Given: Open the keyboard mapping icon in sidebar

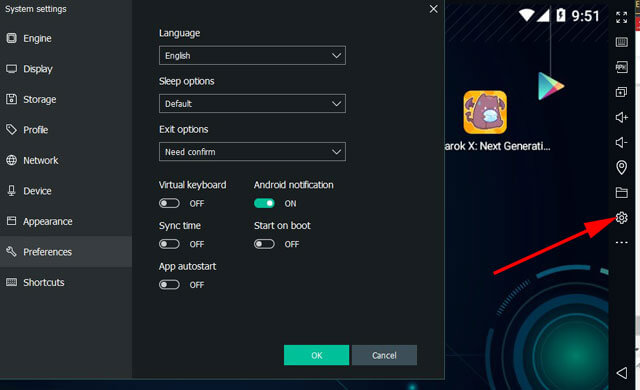Looking at the screenshot, I should coord(621,42).
